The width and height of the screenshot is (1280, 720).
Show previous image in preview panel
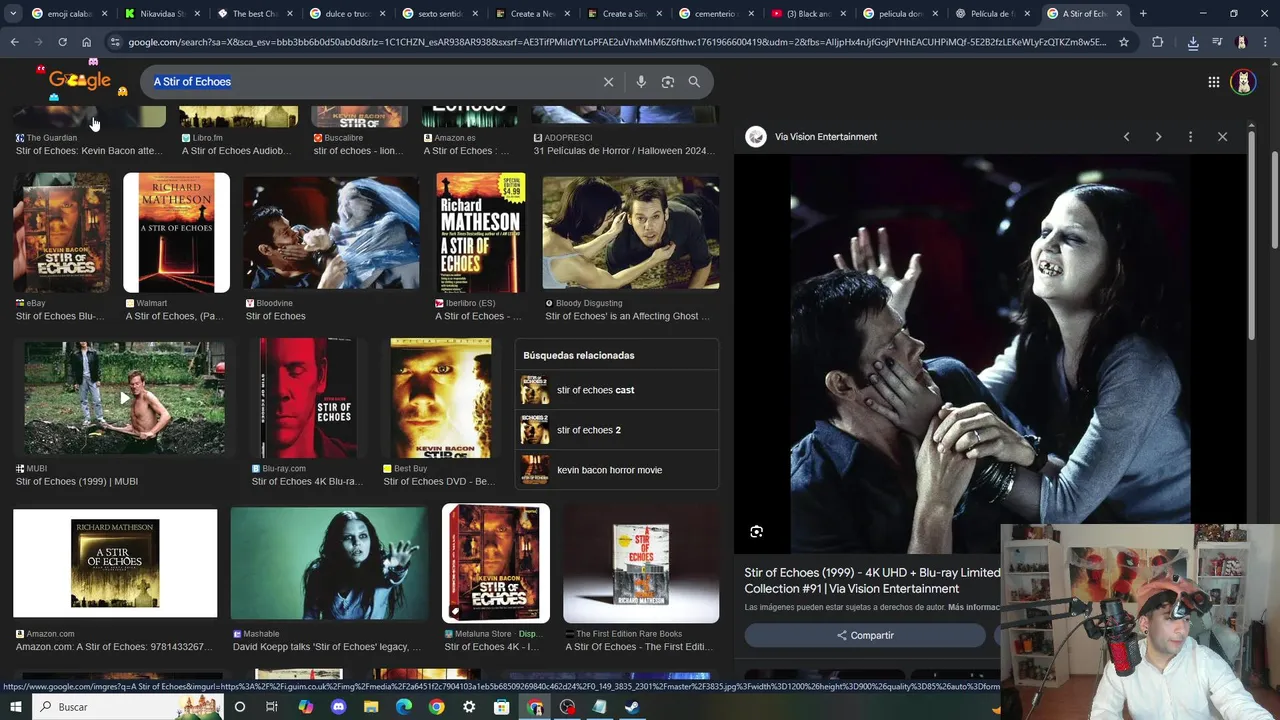tap(1126, 137)
